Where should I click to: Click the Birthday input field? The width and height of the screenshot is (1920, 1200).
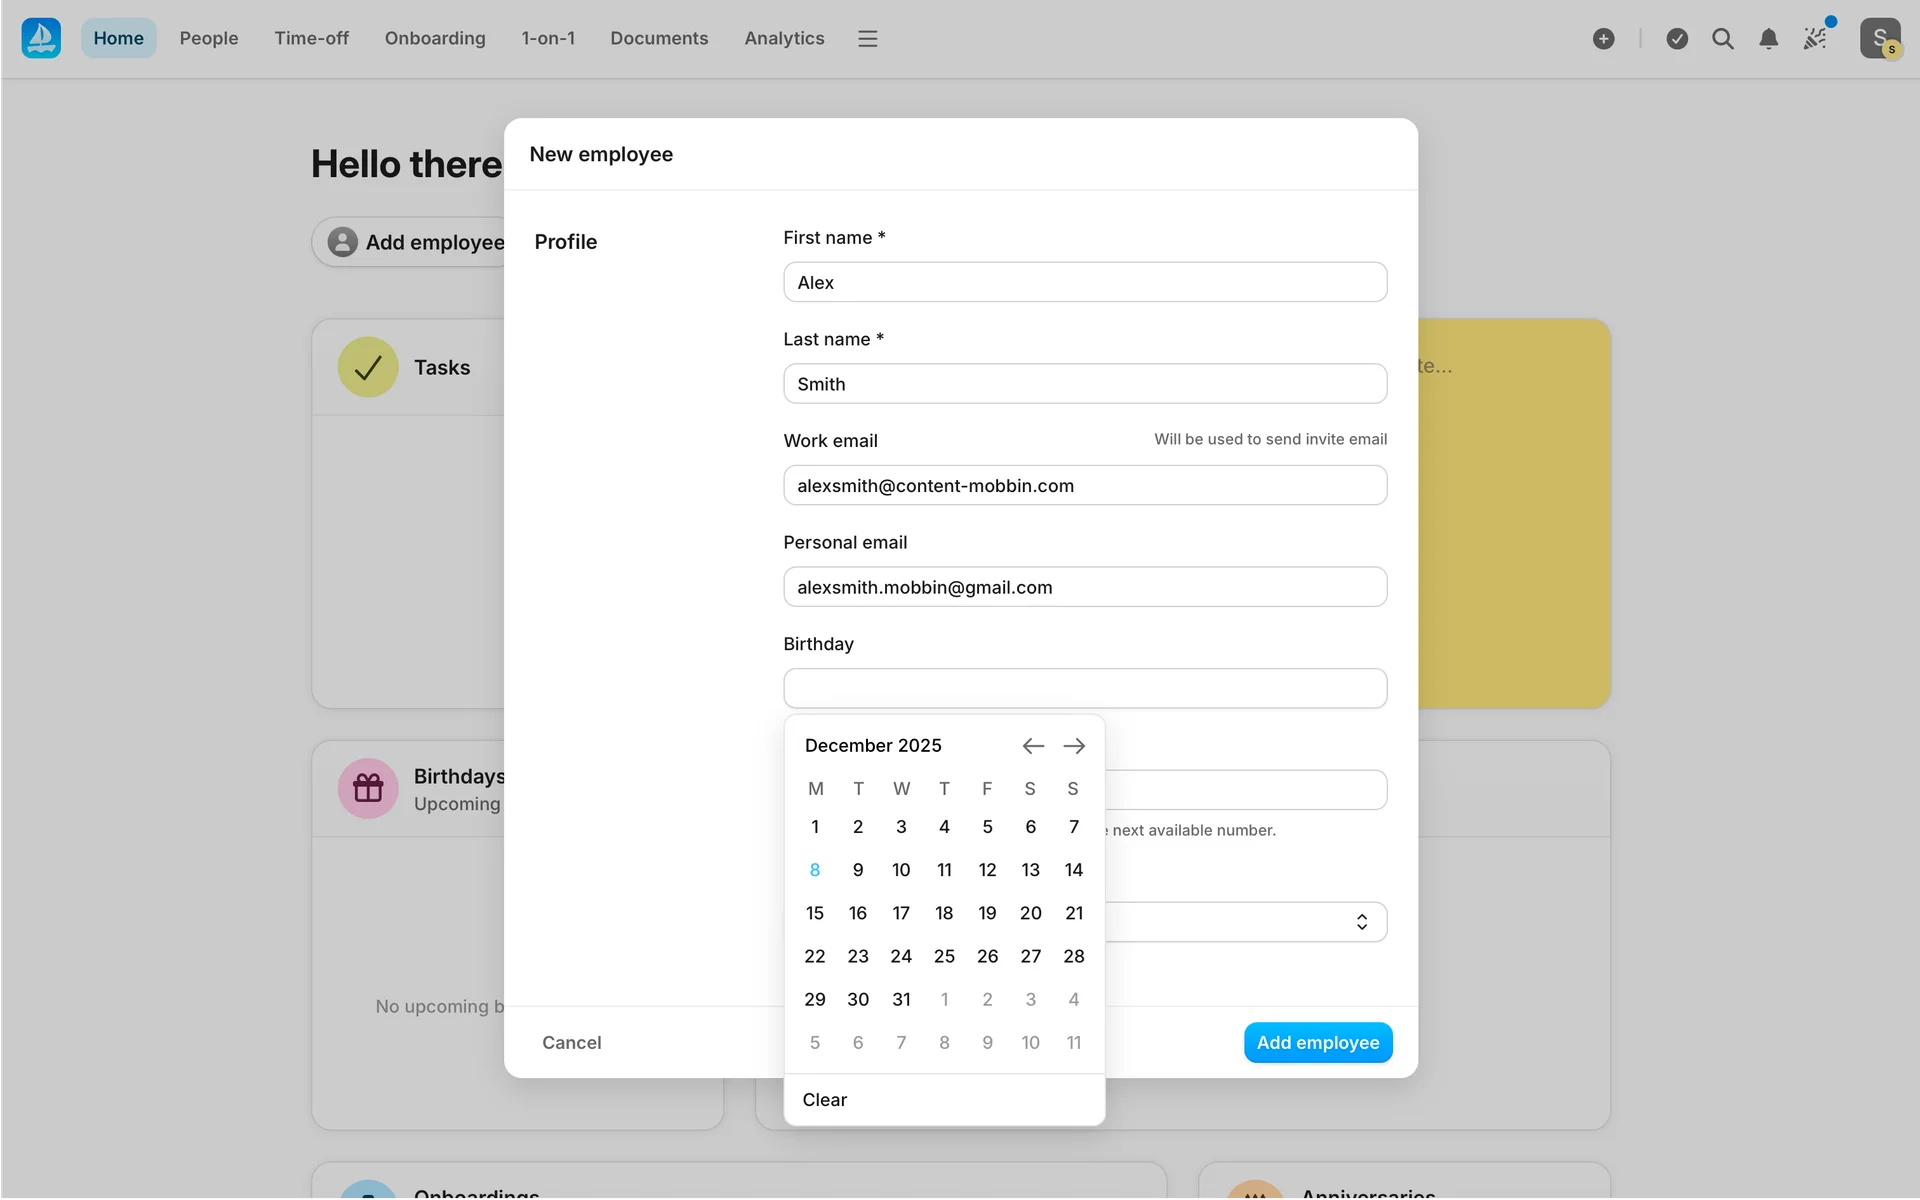pos(1084,688)
